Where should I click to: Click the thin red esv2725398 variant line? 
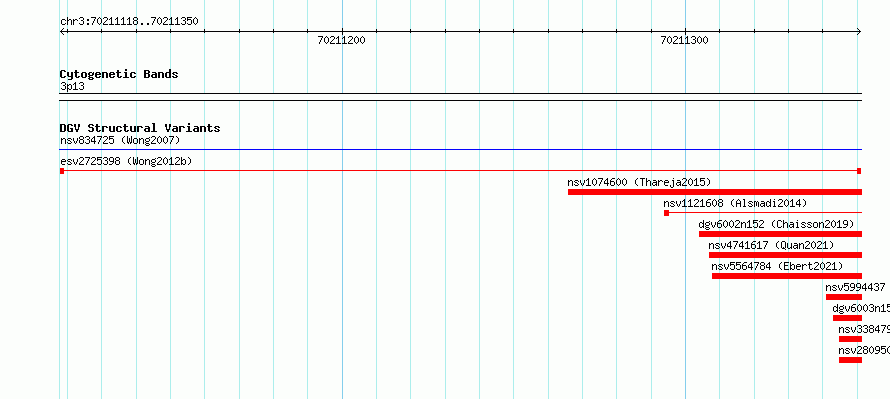coord(461,171)
